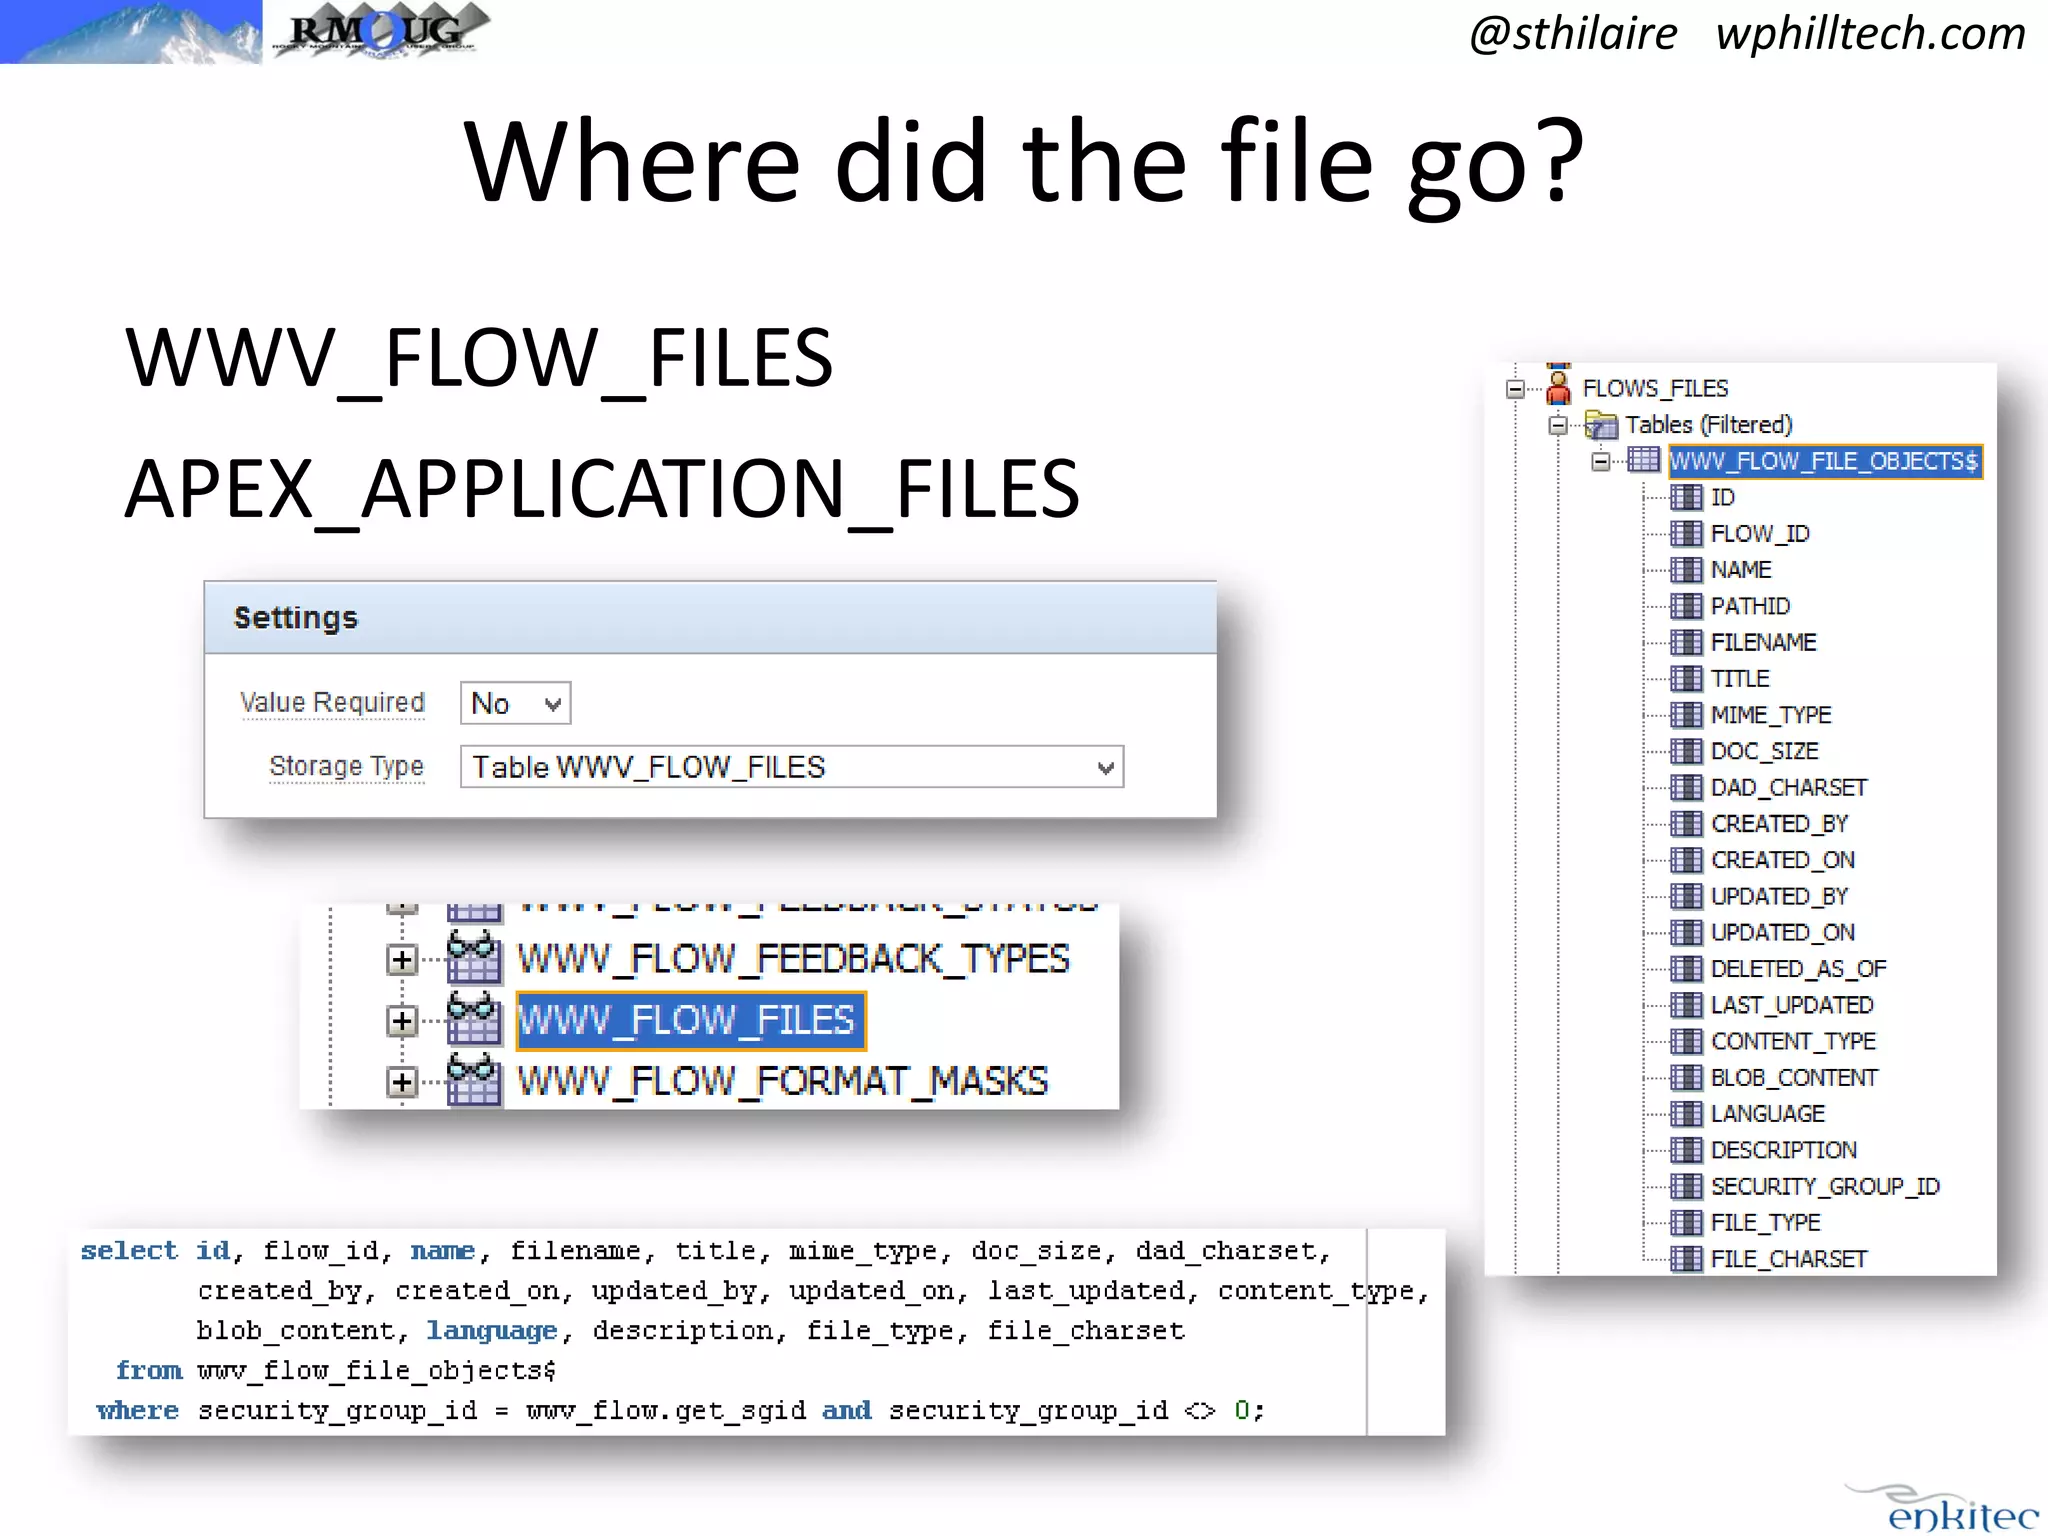Click the FLOWS_FILES user icon
Image resolution: width=2048 pixels, height=1536 pixels.
1558,386
